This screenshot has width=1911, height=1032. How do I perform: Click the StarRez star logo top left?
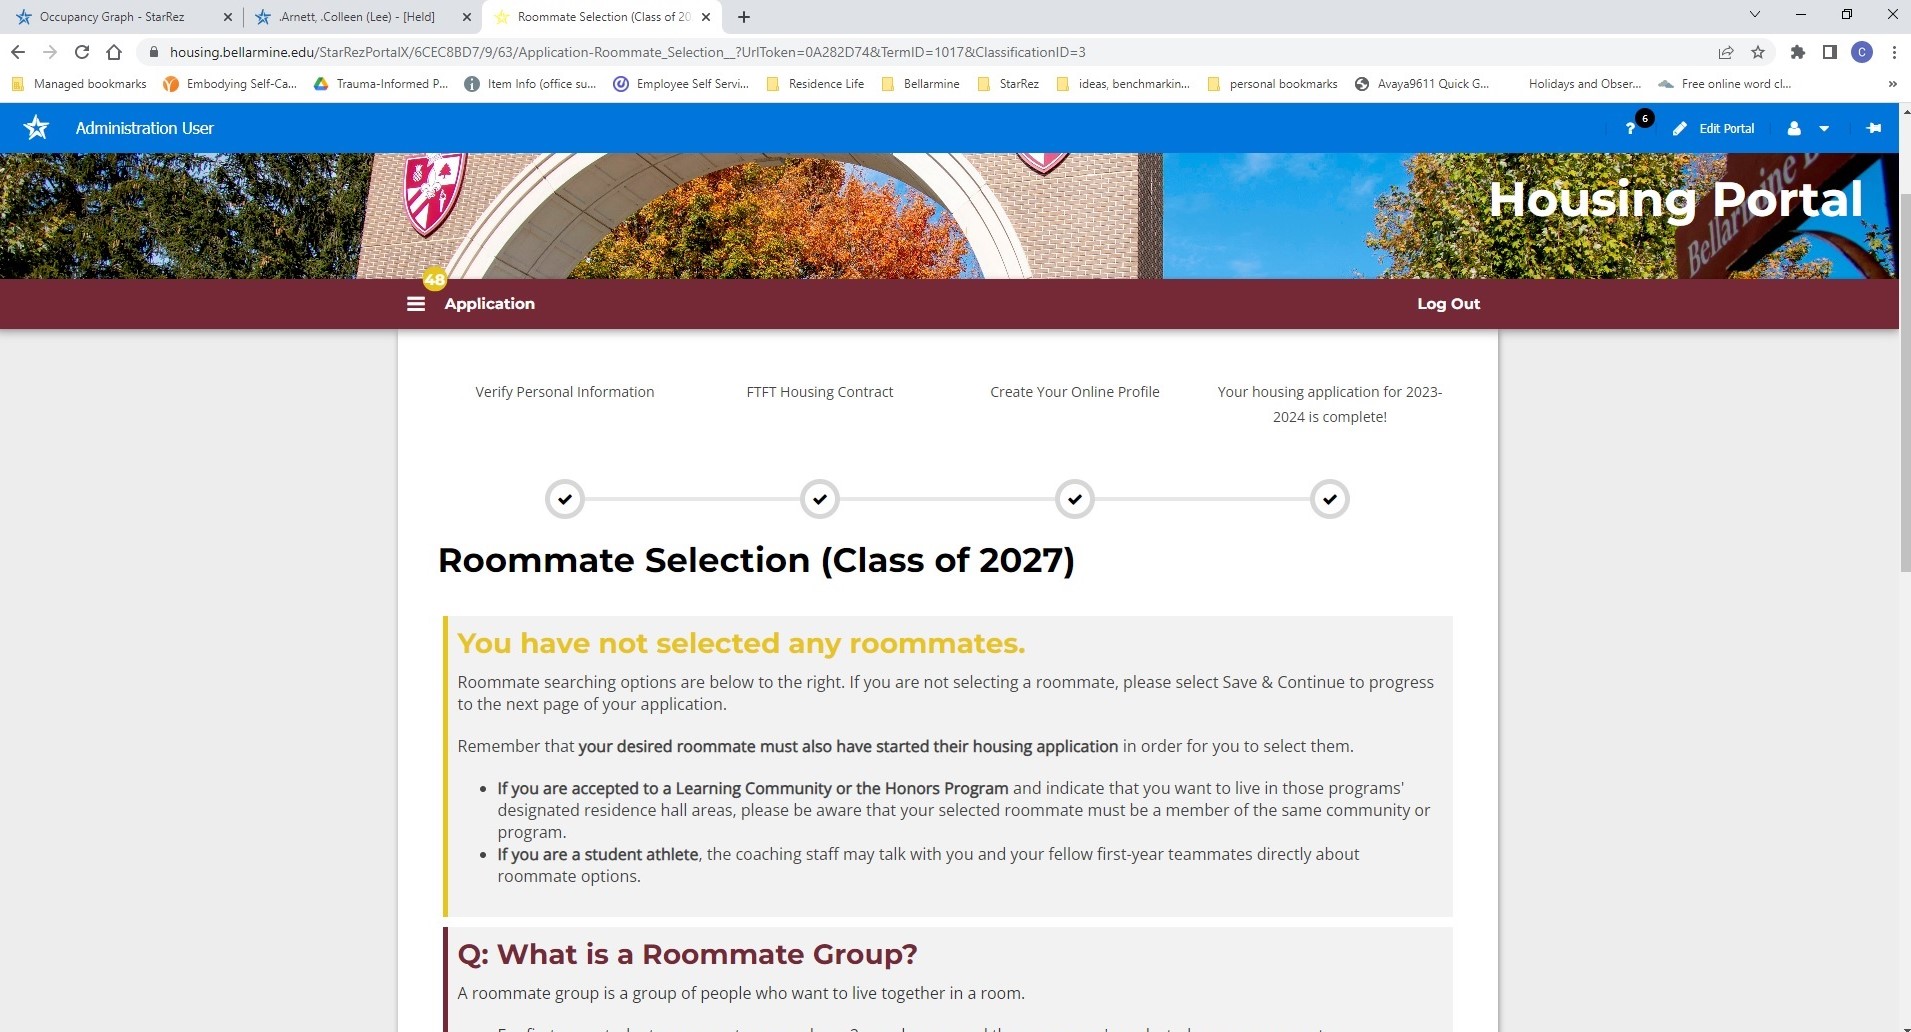tap(36, 127)
